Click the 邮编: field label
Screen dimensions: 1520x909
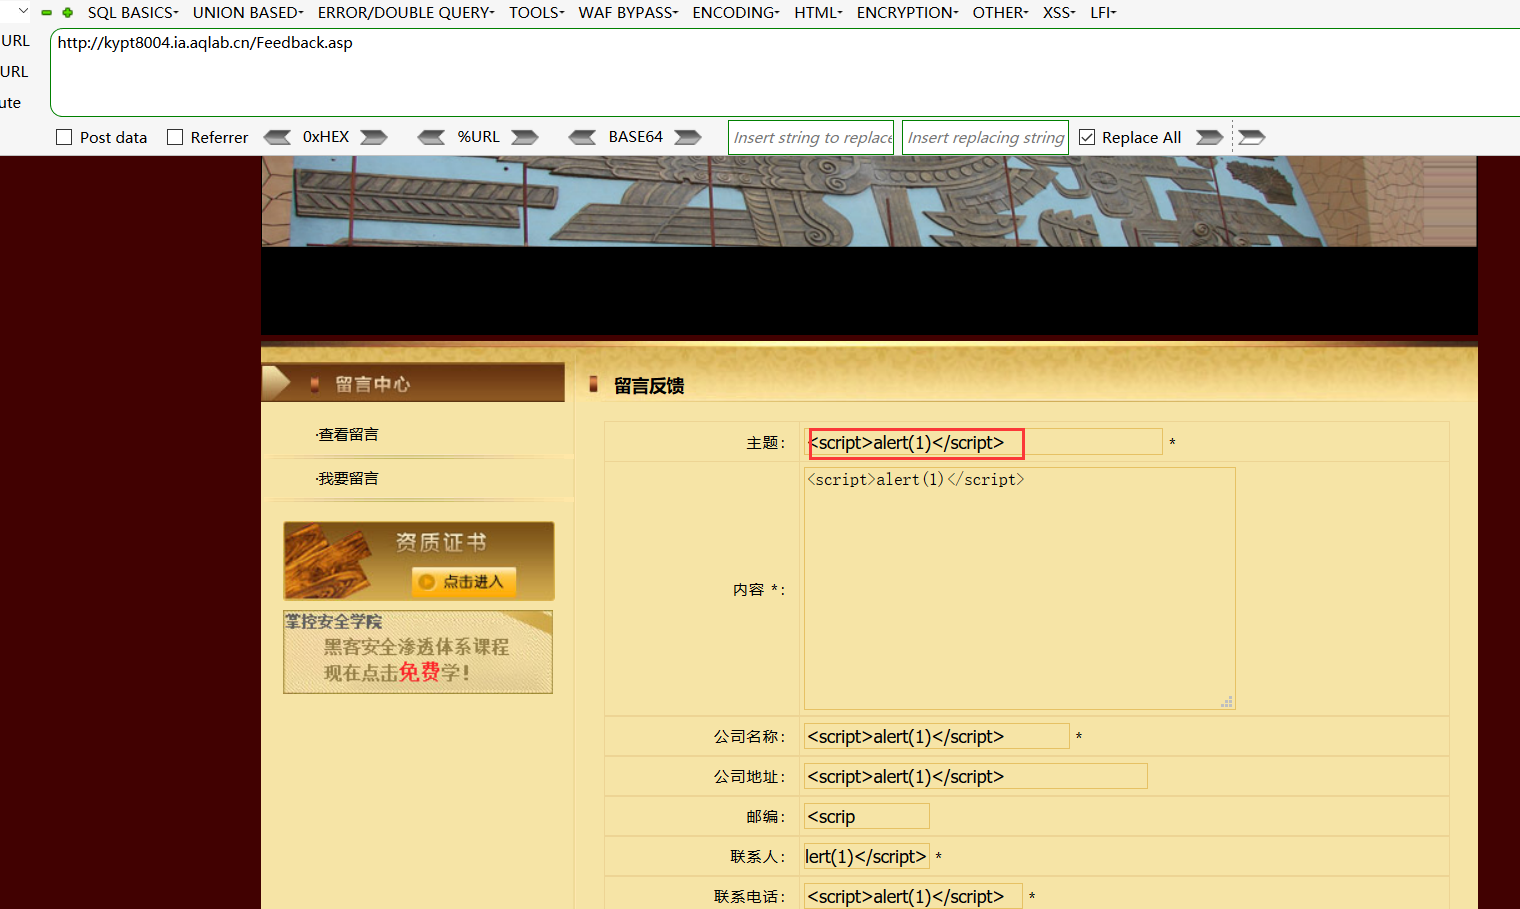pos(766,817)
